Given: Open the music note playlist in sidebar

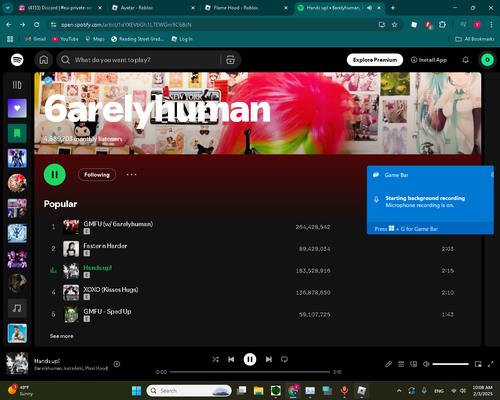Looking at the screenshot, I should [17, 308].
